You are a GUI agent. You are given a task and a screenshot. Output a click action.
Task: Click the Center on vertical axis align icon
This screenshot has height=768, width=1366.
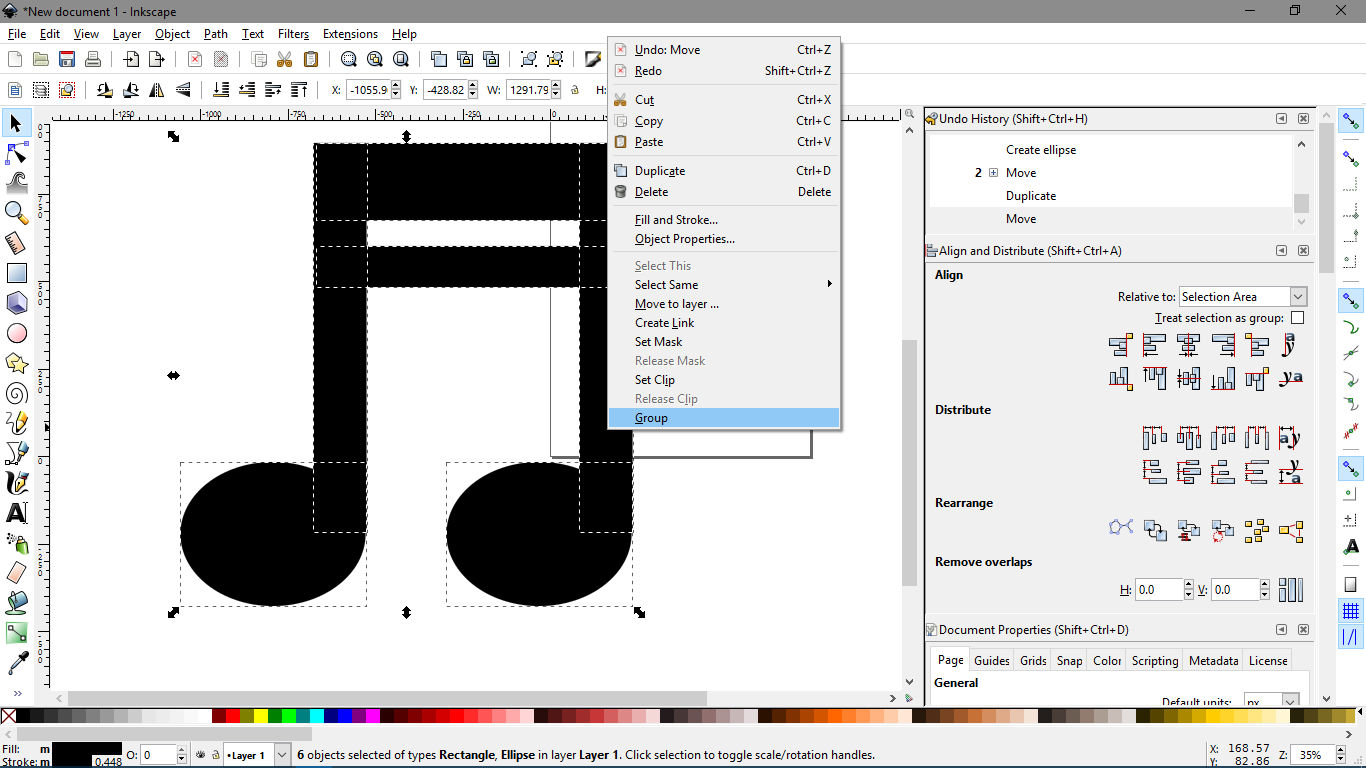coord(1189,346)
